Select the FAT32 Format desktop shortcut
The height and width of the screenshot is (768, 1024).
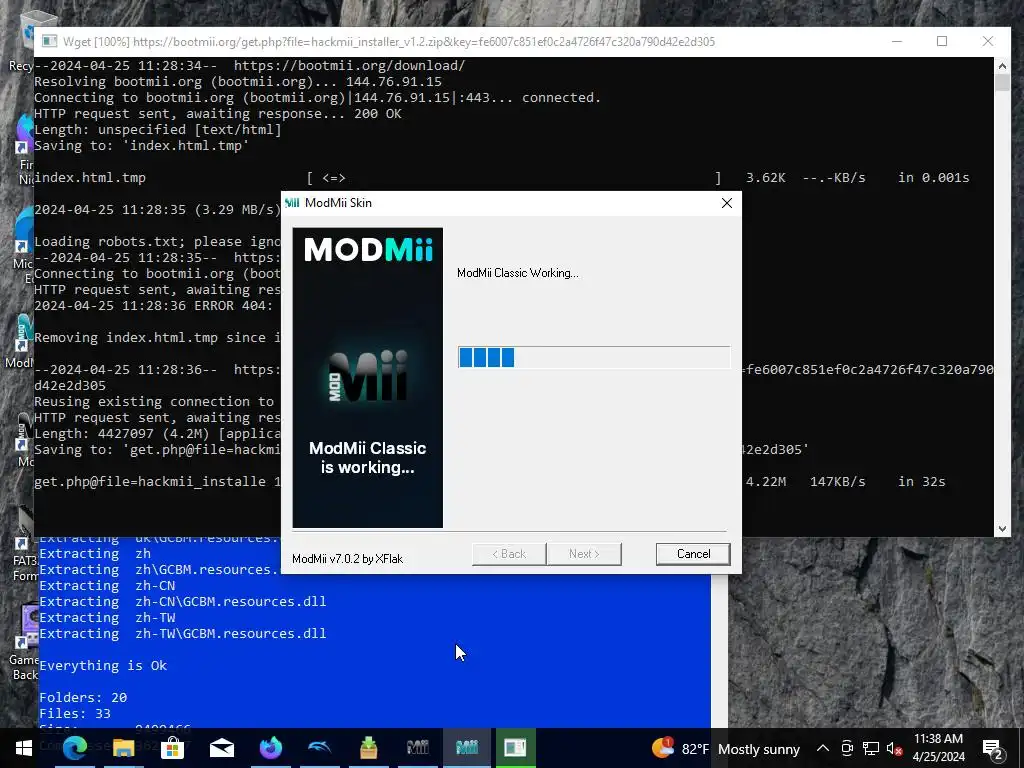point(24,545)
